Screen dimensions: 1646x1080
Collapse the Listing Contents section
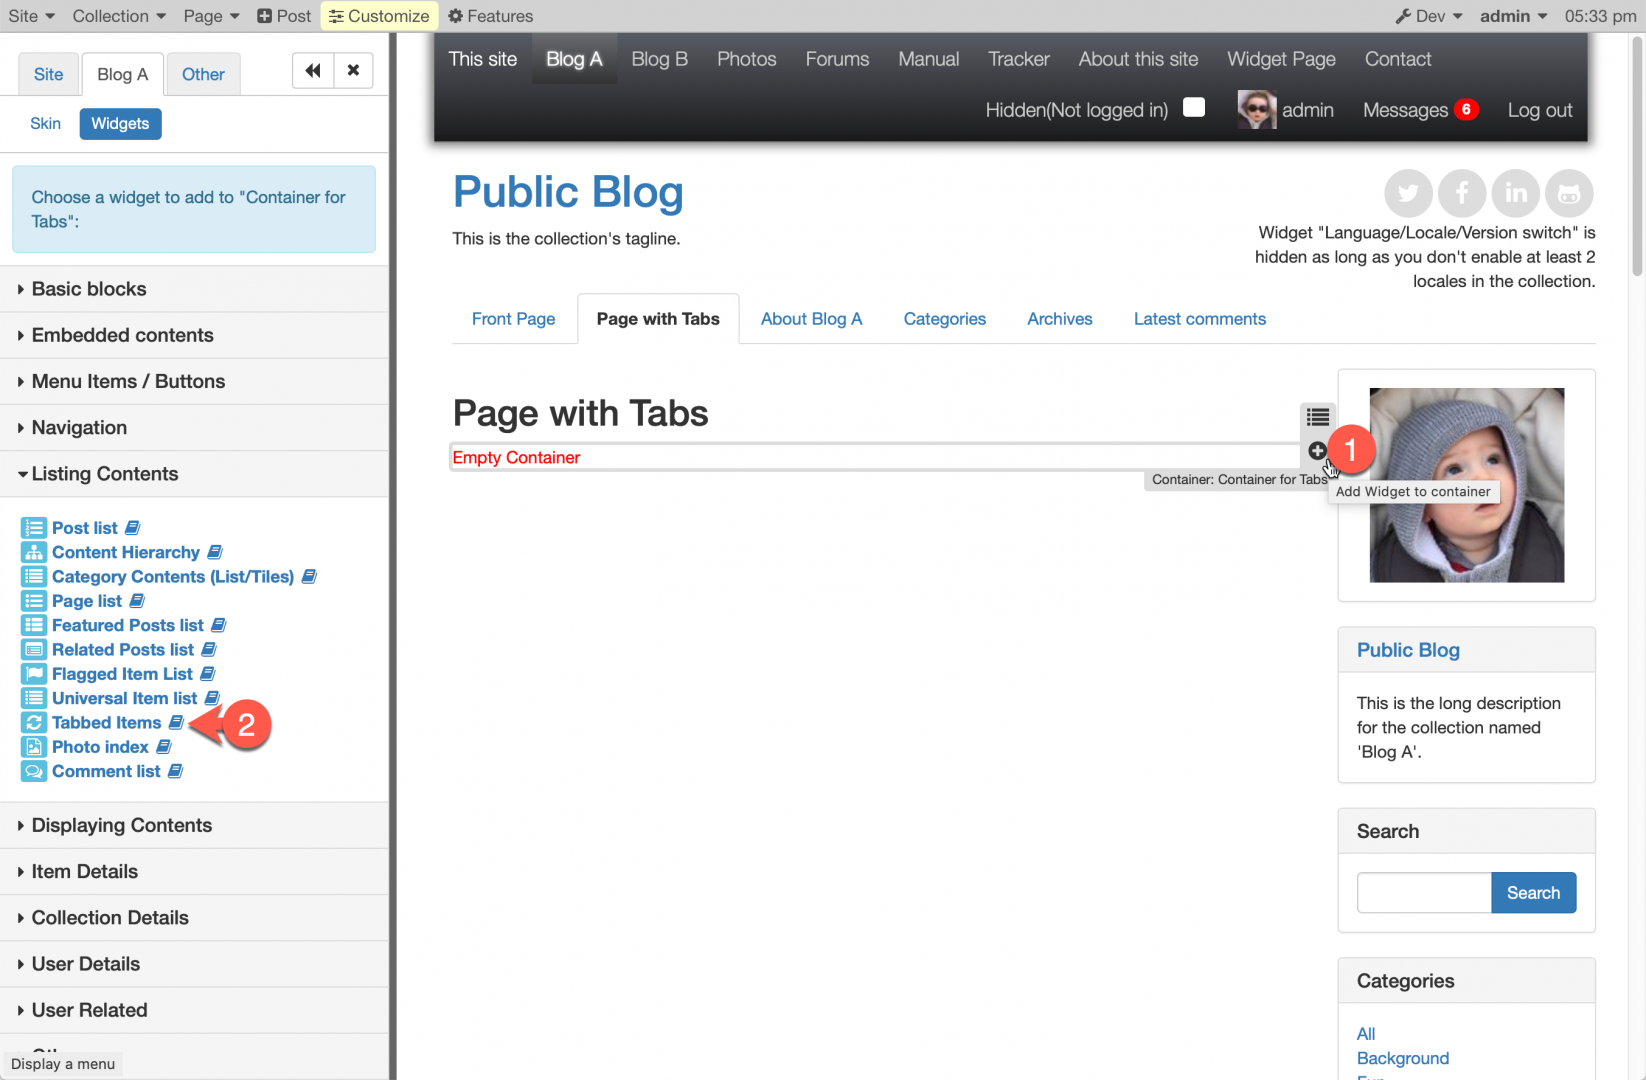pos(103,474)
